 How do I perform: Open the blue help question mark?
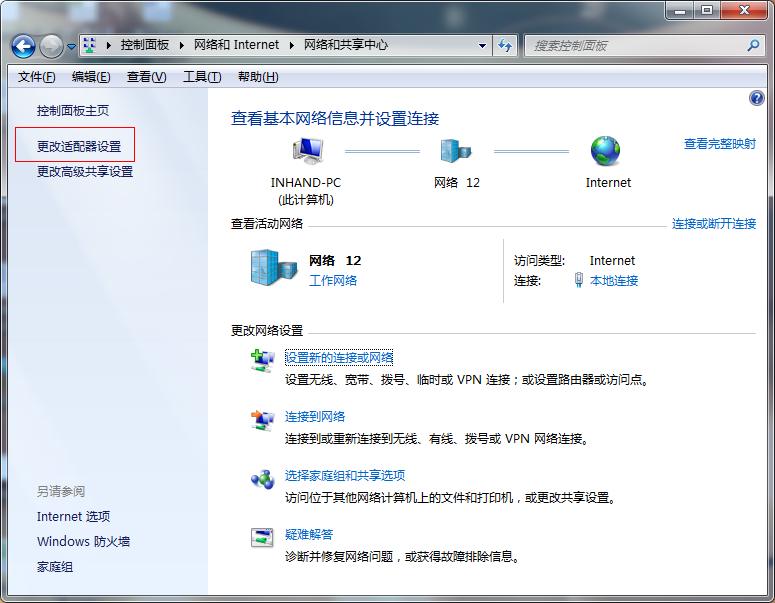tap(756, 98)
